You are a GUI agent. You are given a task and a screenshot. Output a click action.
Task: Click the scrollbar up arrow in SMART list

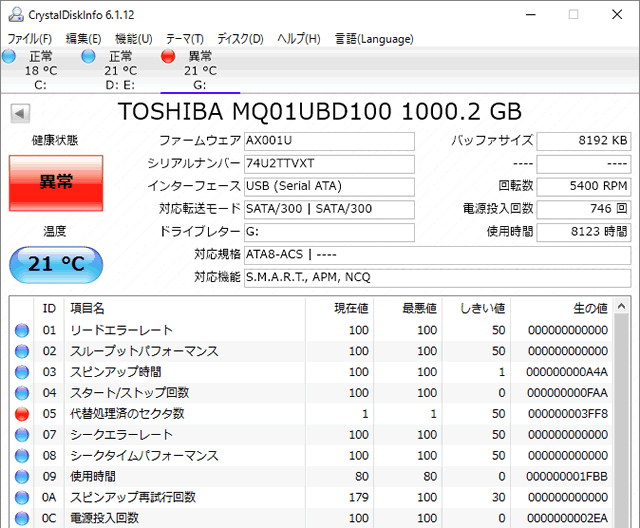click(x=621, y=306)
